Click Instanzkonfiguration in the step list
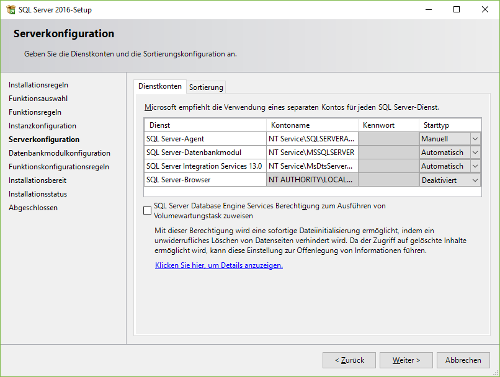The width and height of the screenshot is (500, 377). click(x=42, y=126)
